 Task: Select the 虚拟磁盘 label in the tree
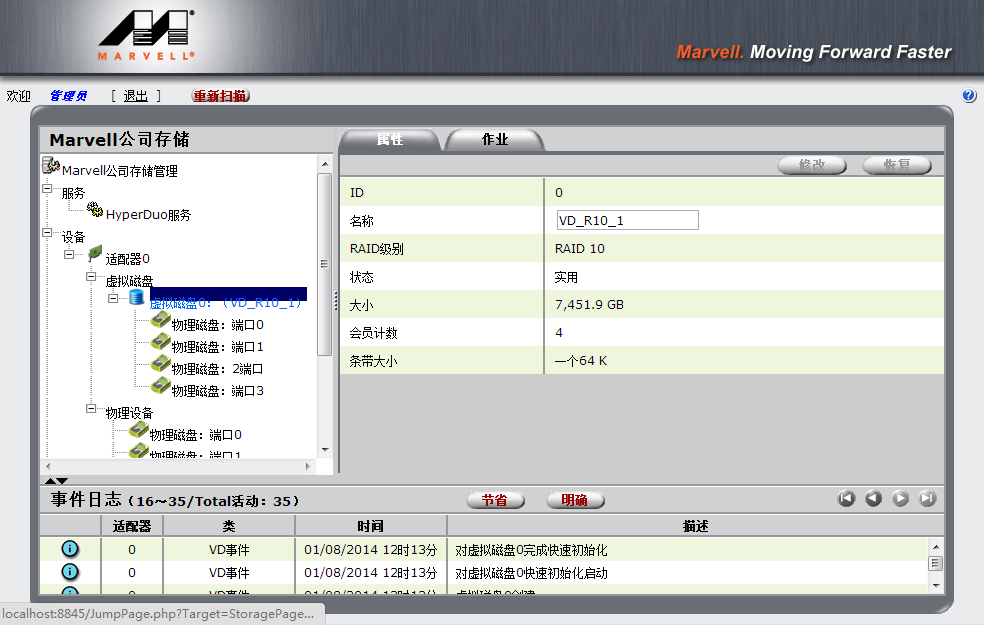point(129,281)
